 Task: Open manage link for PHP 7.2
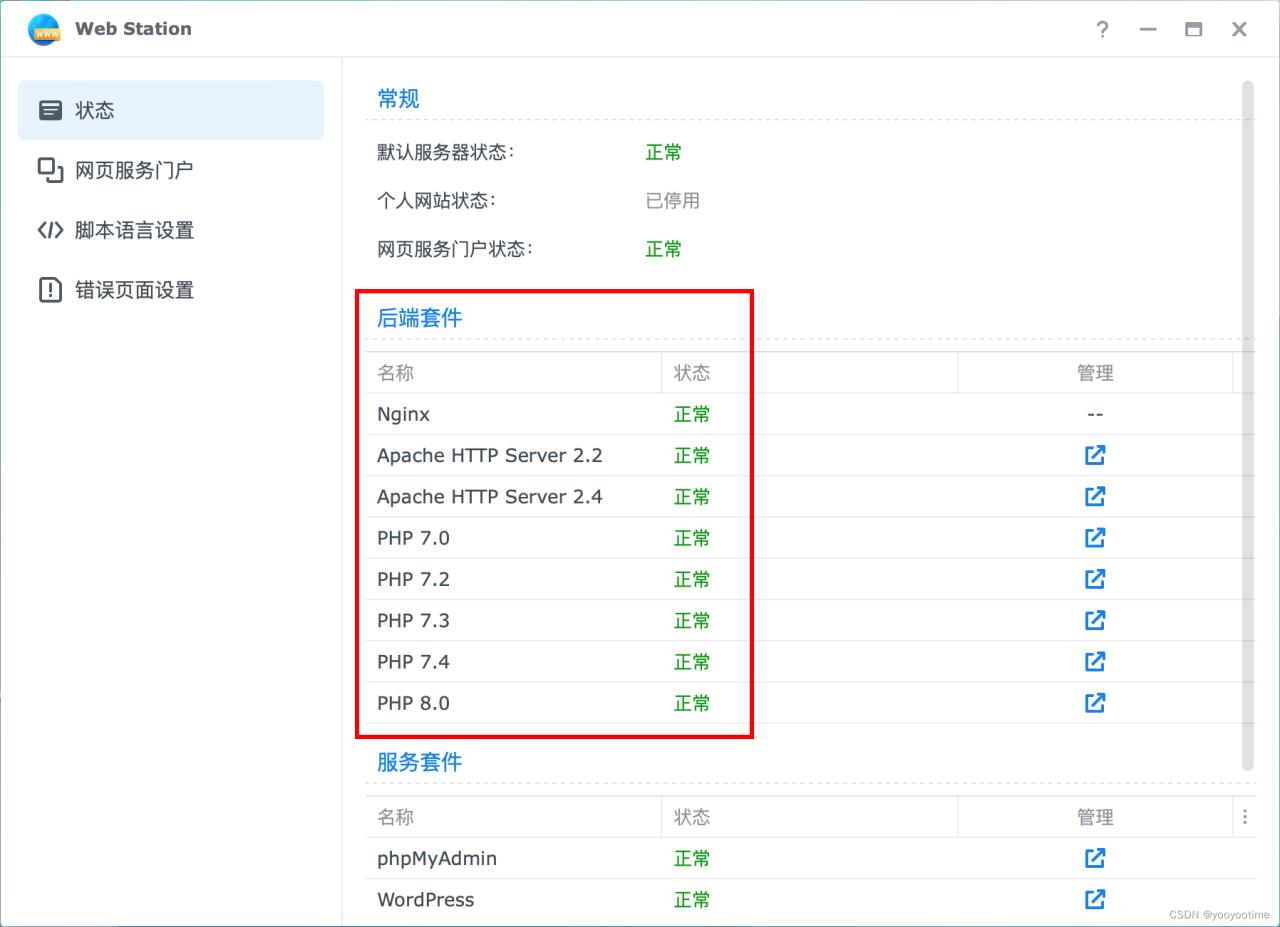coord(1094,578)
